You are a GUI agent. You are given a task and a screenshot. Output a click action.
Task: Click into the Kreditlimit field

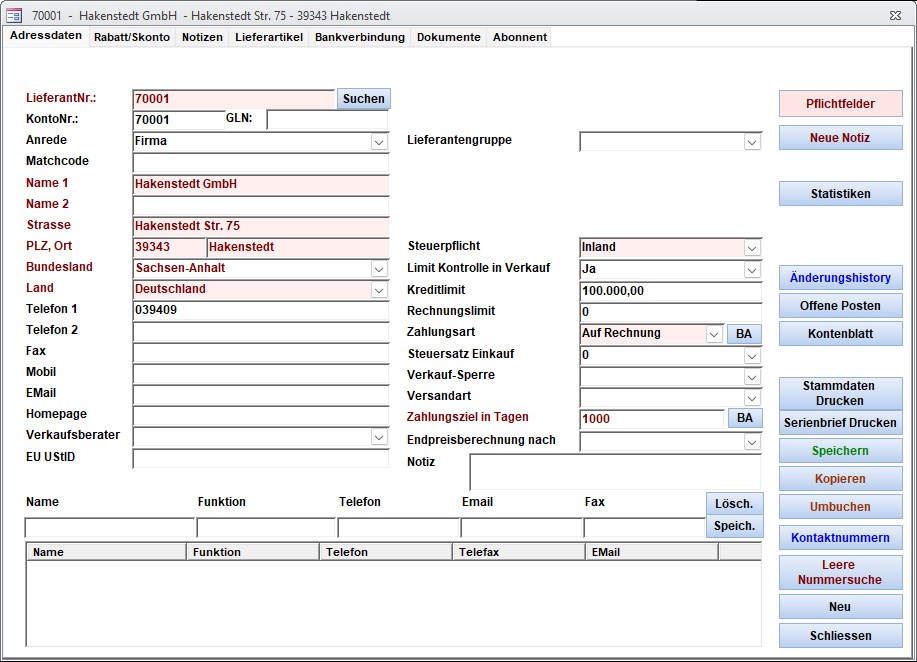pos(670,291)
